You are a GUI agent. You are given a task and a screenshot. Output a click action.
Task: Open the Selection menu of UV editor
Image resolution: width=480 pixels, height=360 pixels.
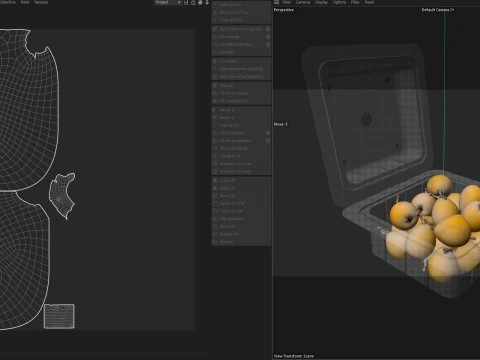click(x=8, y=2)
